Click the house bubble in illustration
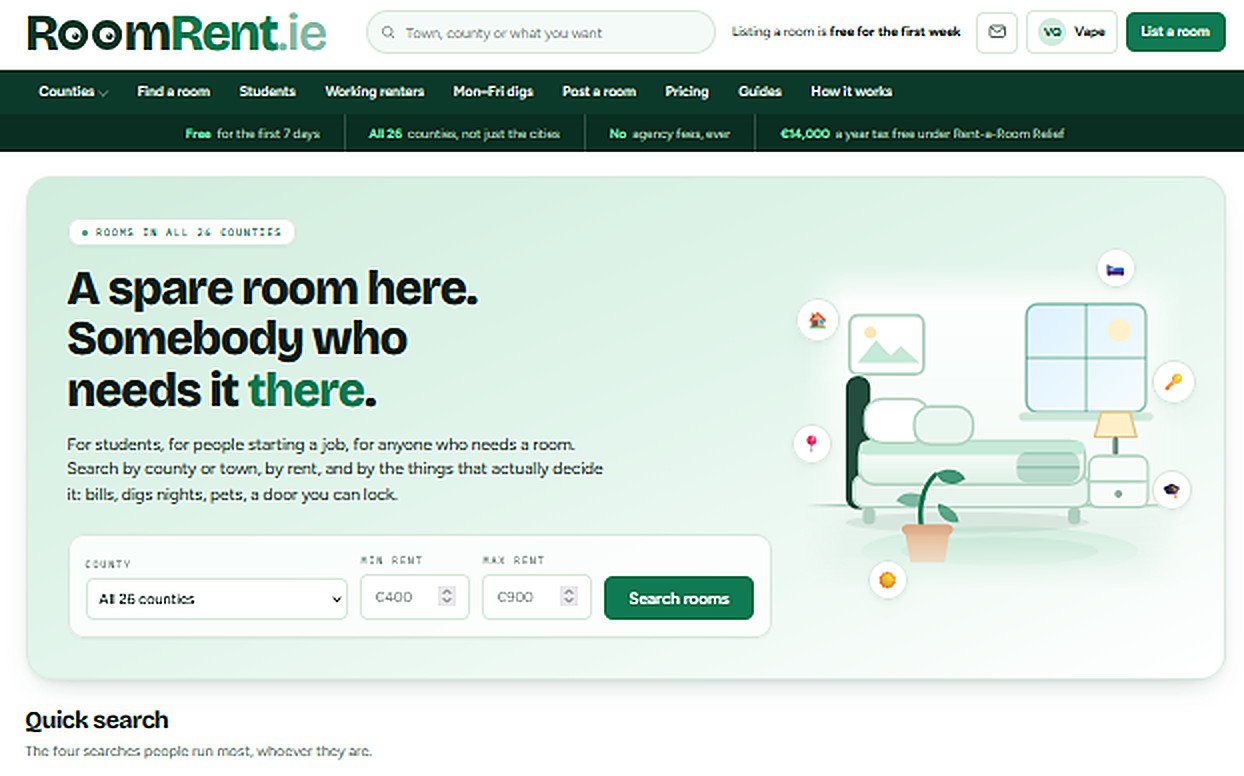The image size is (1244, 776). [x=817, y=320]
